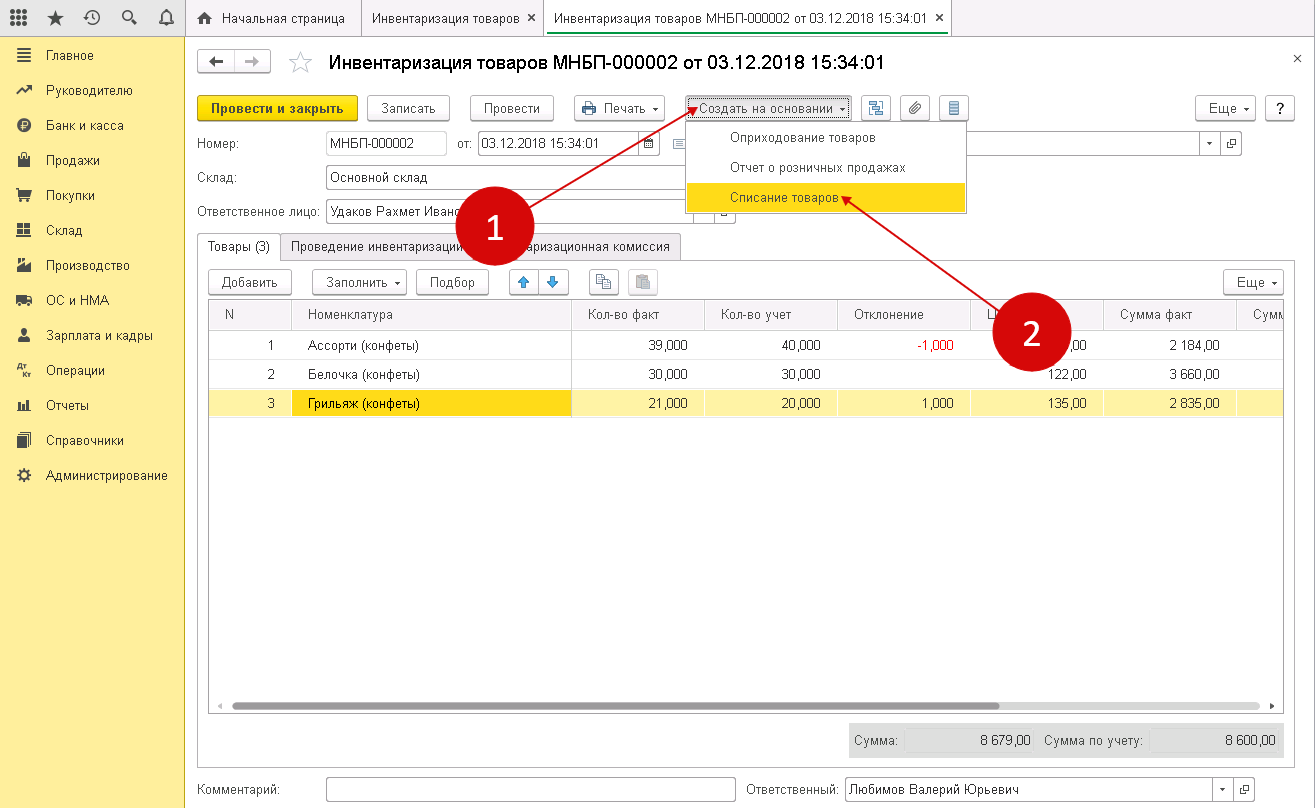Click the horizontal table scrollbar
Screen dimensions: 1315x808
point(615,706)
